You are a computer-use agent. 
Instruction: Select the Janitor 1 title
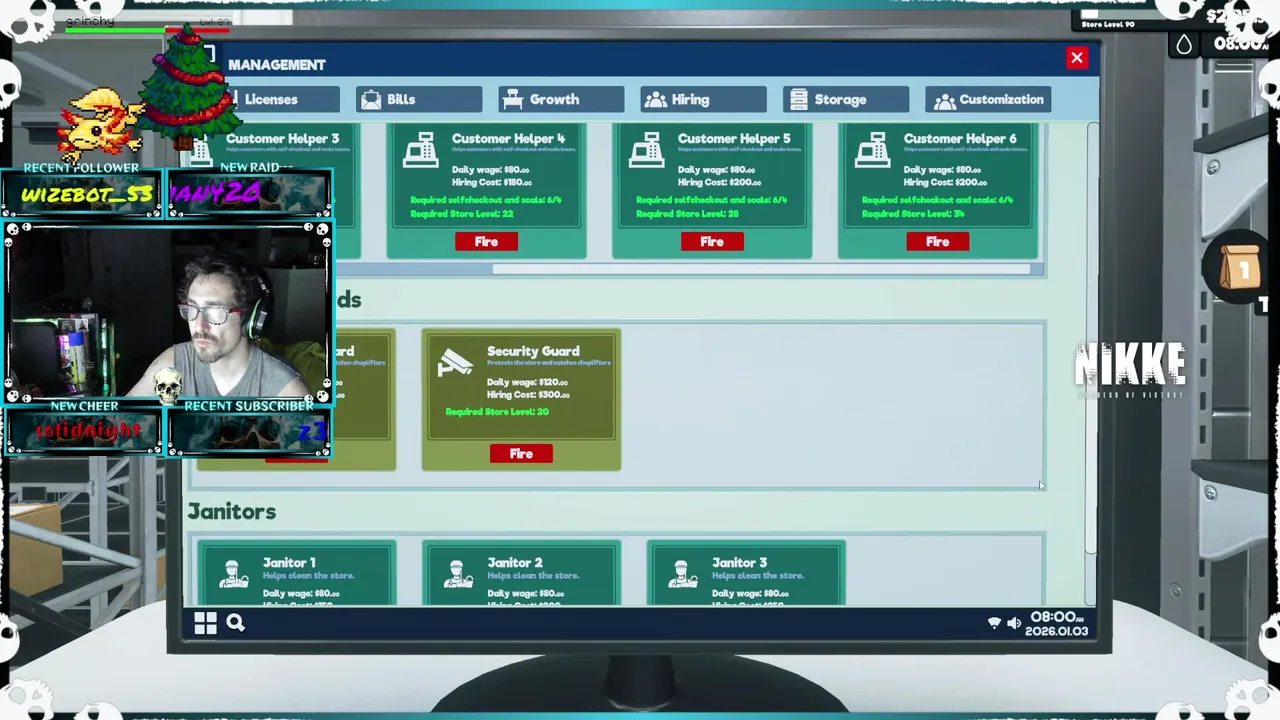pos(289,563)
